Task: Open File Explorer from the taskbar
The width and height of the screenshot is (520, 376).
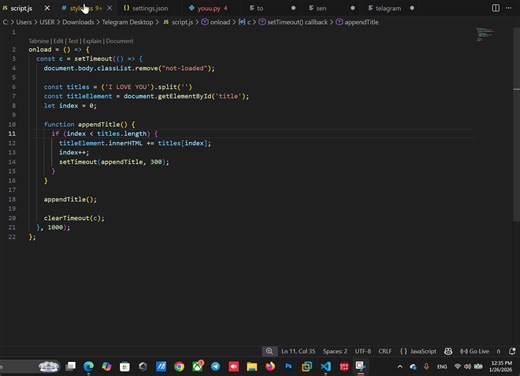Action: click(x=252, y=367)
